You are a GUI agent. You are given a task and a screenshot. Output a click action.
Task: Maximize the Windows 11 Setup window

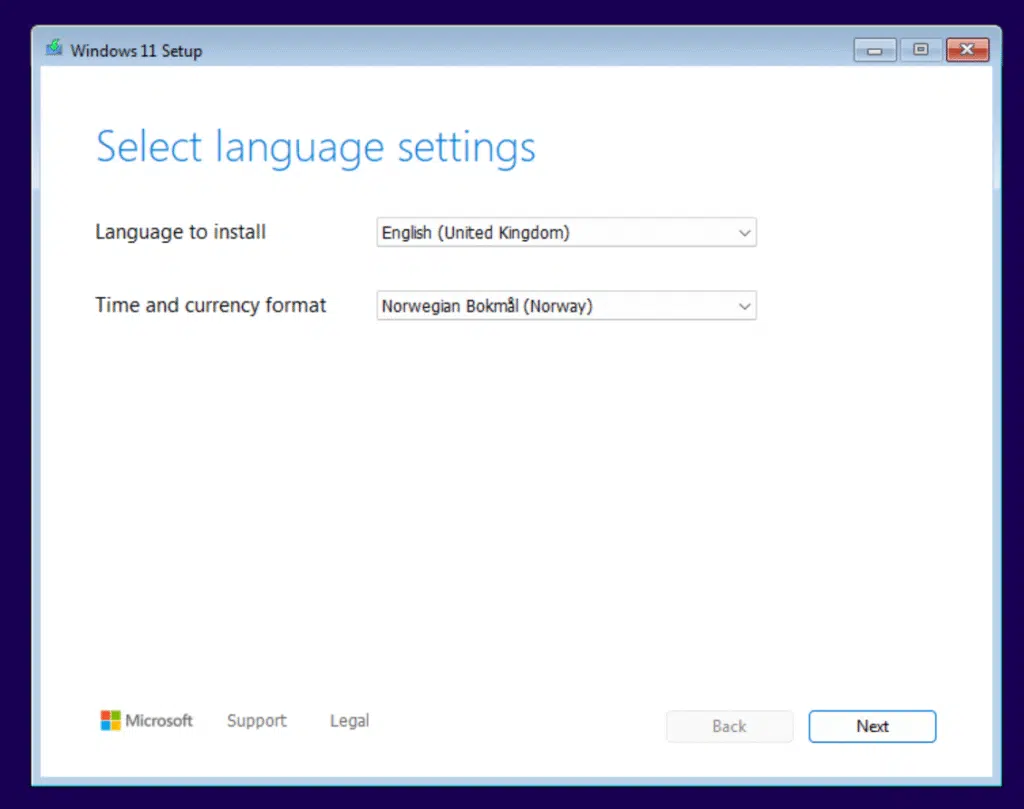tap(920, 50)
